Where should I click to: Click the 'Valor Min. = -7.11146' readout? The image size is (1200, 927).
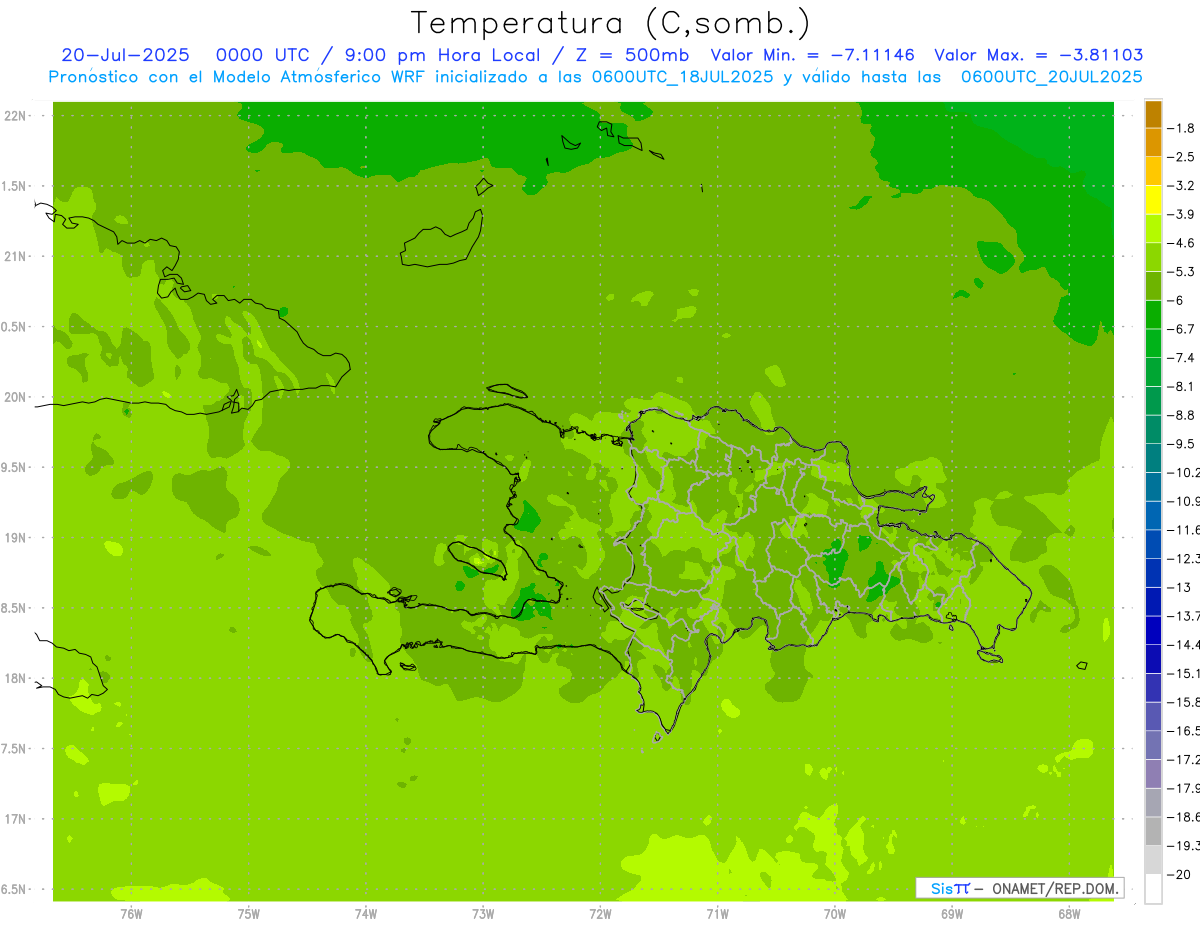pos(812,55)
